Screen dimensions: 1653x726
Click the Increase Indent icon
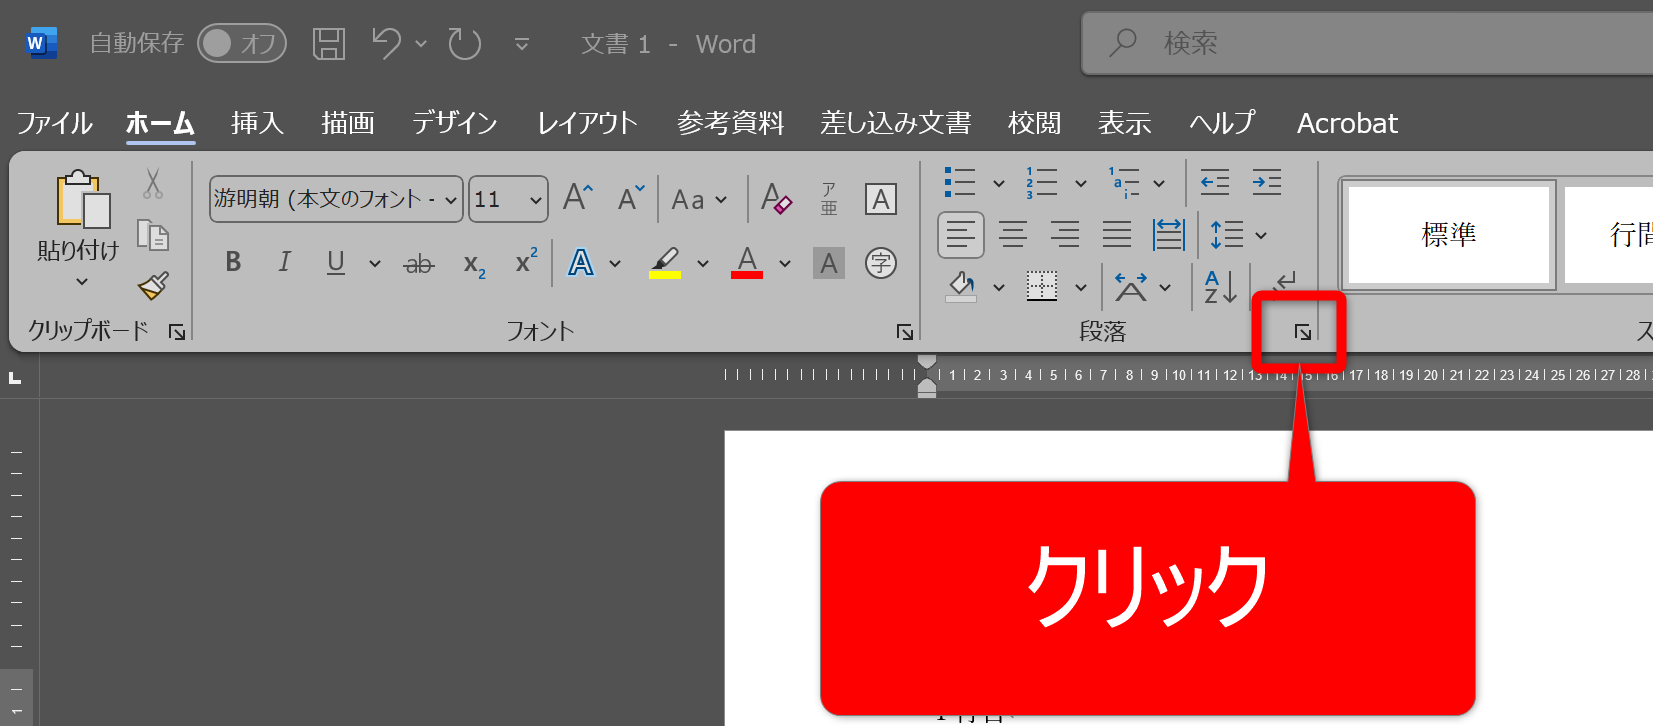tap(1266, 182)
